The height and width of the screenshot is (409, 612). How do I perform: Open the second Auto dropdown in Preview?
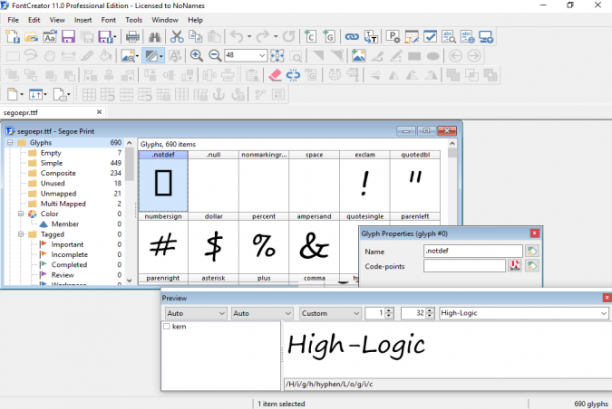click(x=262, y=313)
